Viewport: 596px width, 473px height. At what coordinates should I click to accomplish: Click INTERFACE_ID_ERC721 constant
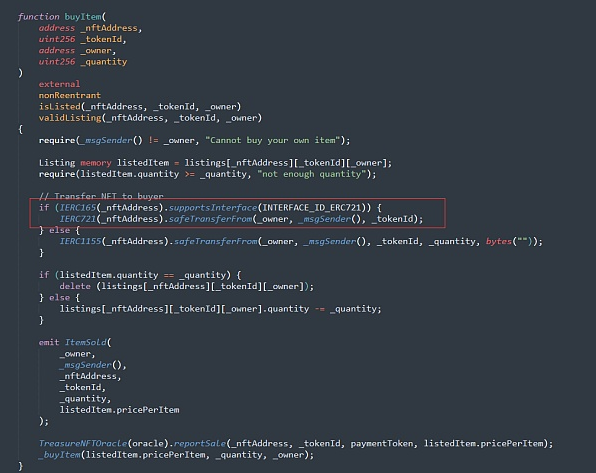(x=311, y=208)
